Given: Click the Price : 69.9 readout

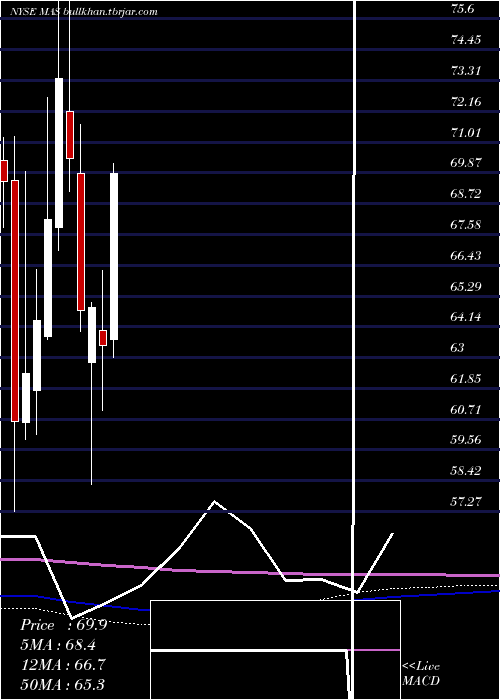Looking at the screenshot, I should (63, 625).
